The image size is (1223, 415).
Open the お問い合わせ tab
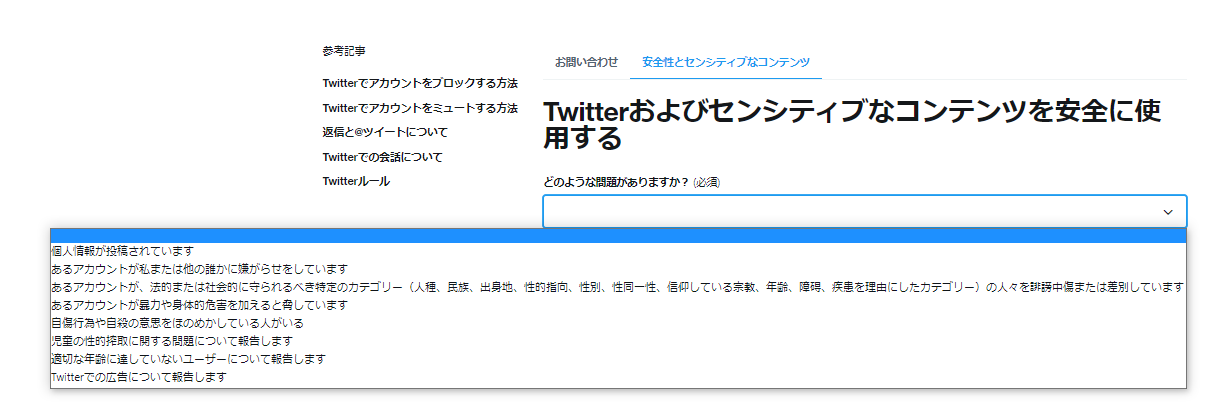pyautogui.click(x=586, y=62)
